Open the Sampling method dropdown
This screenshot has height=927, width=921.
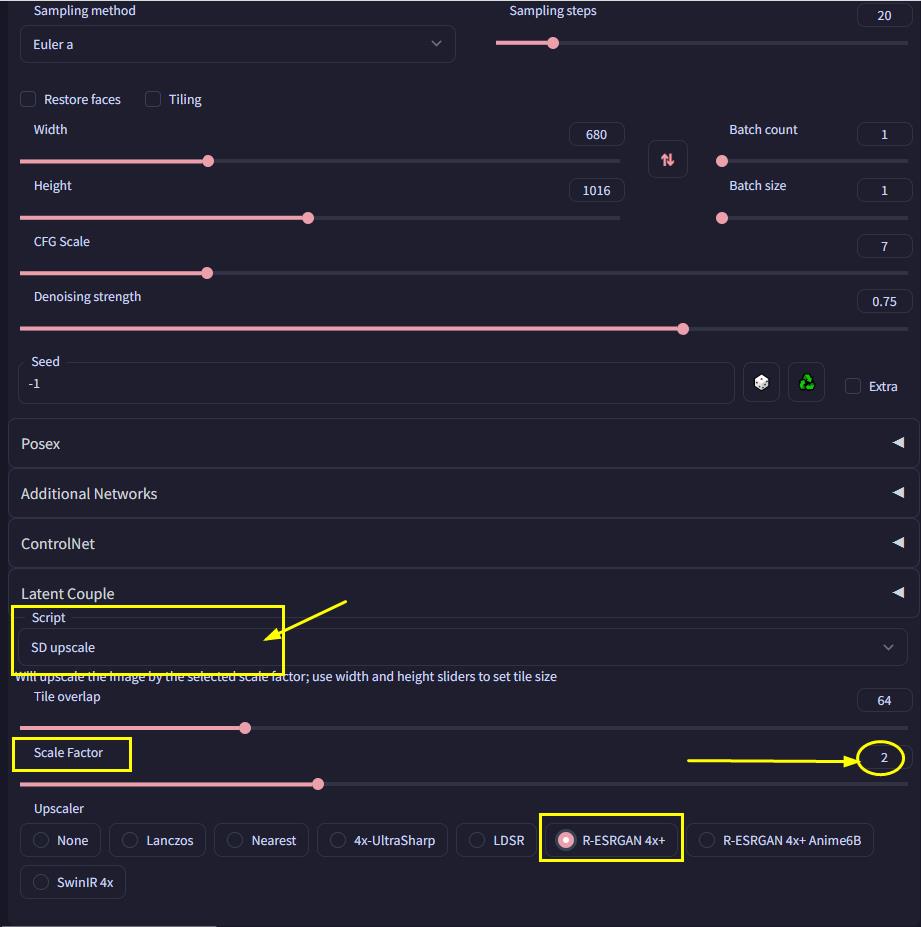coord(238,44)
